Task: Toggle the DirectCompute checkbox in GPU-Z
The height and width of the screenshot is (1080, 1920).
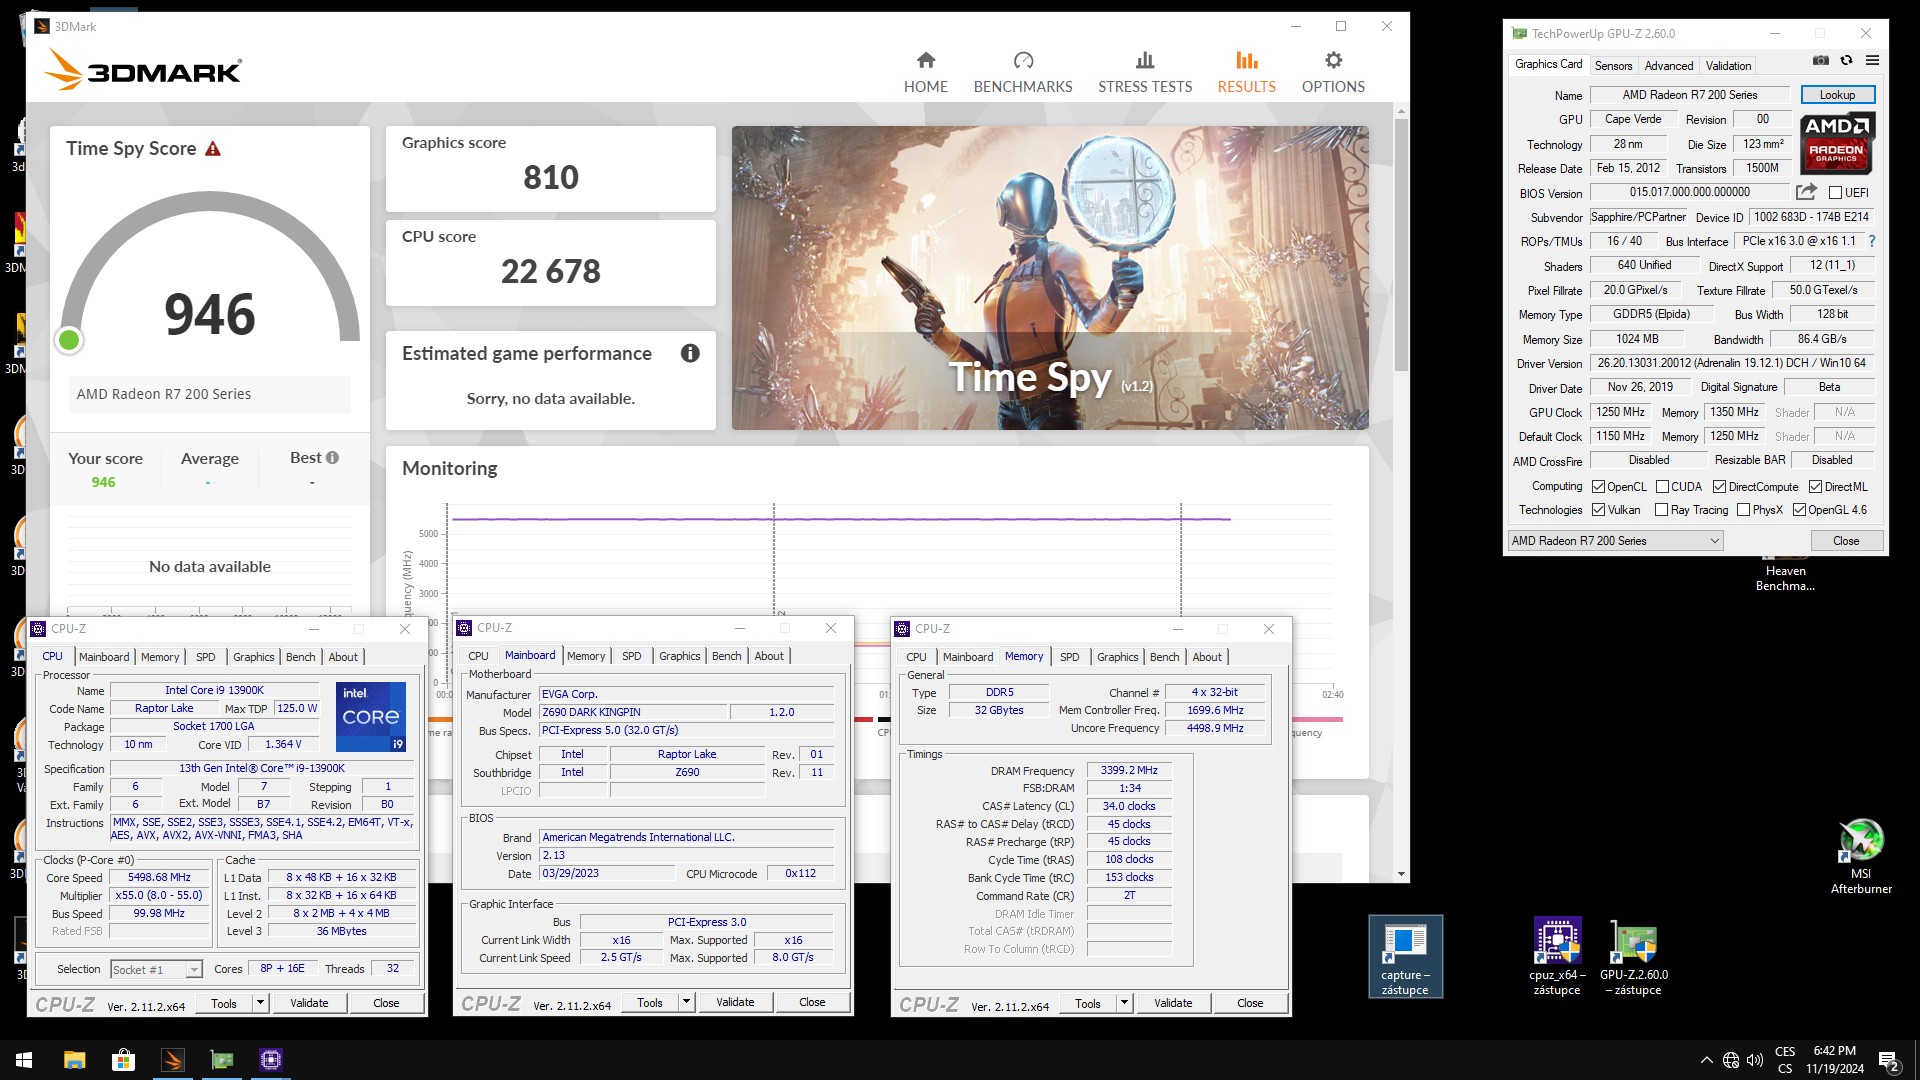Action: pyautogui.click(x=1719, y=487)
